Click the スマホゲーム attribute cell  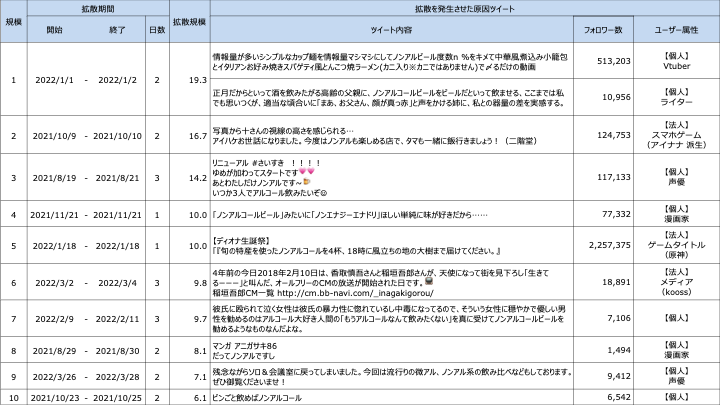pyautogui.click(x=676, y=135)
